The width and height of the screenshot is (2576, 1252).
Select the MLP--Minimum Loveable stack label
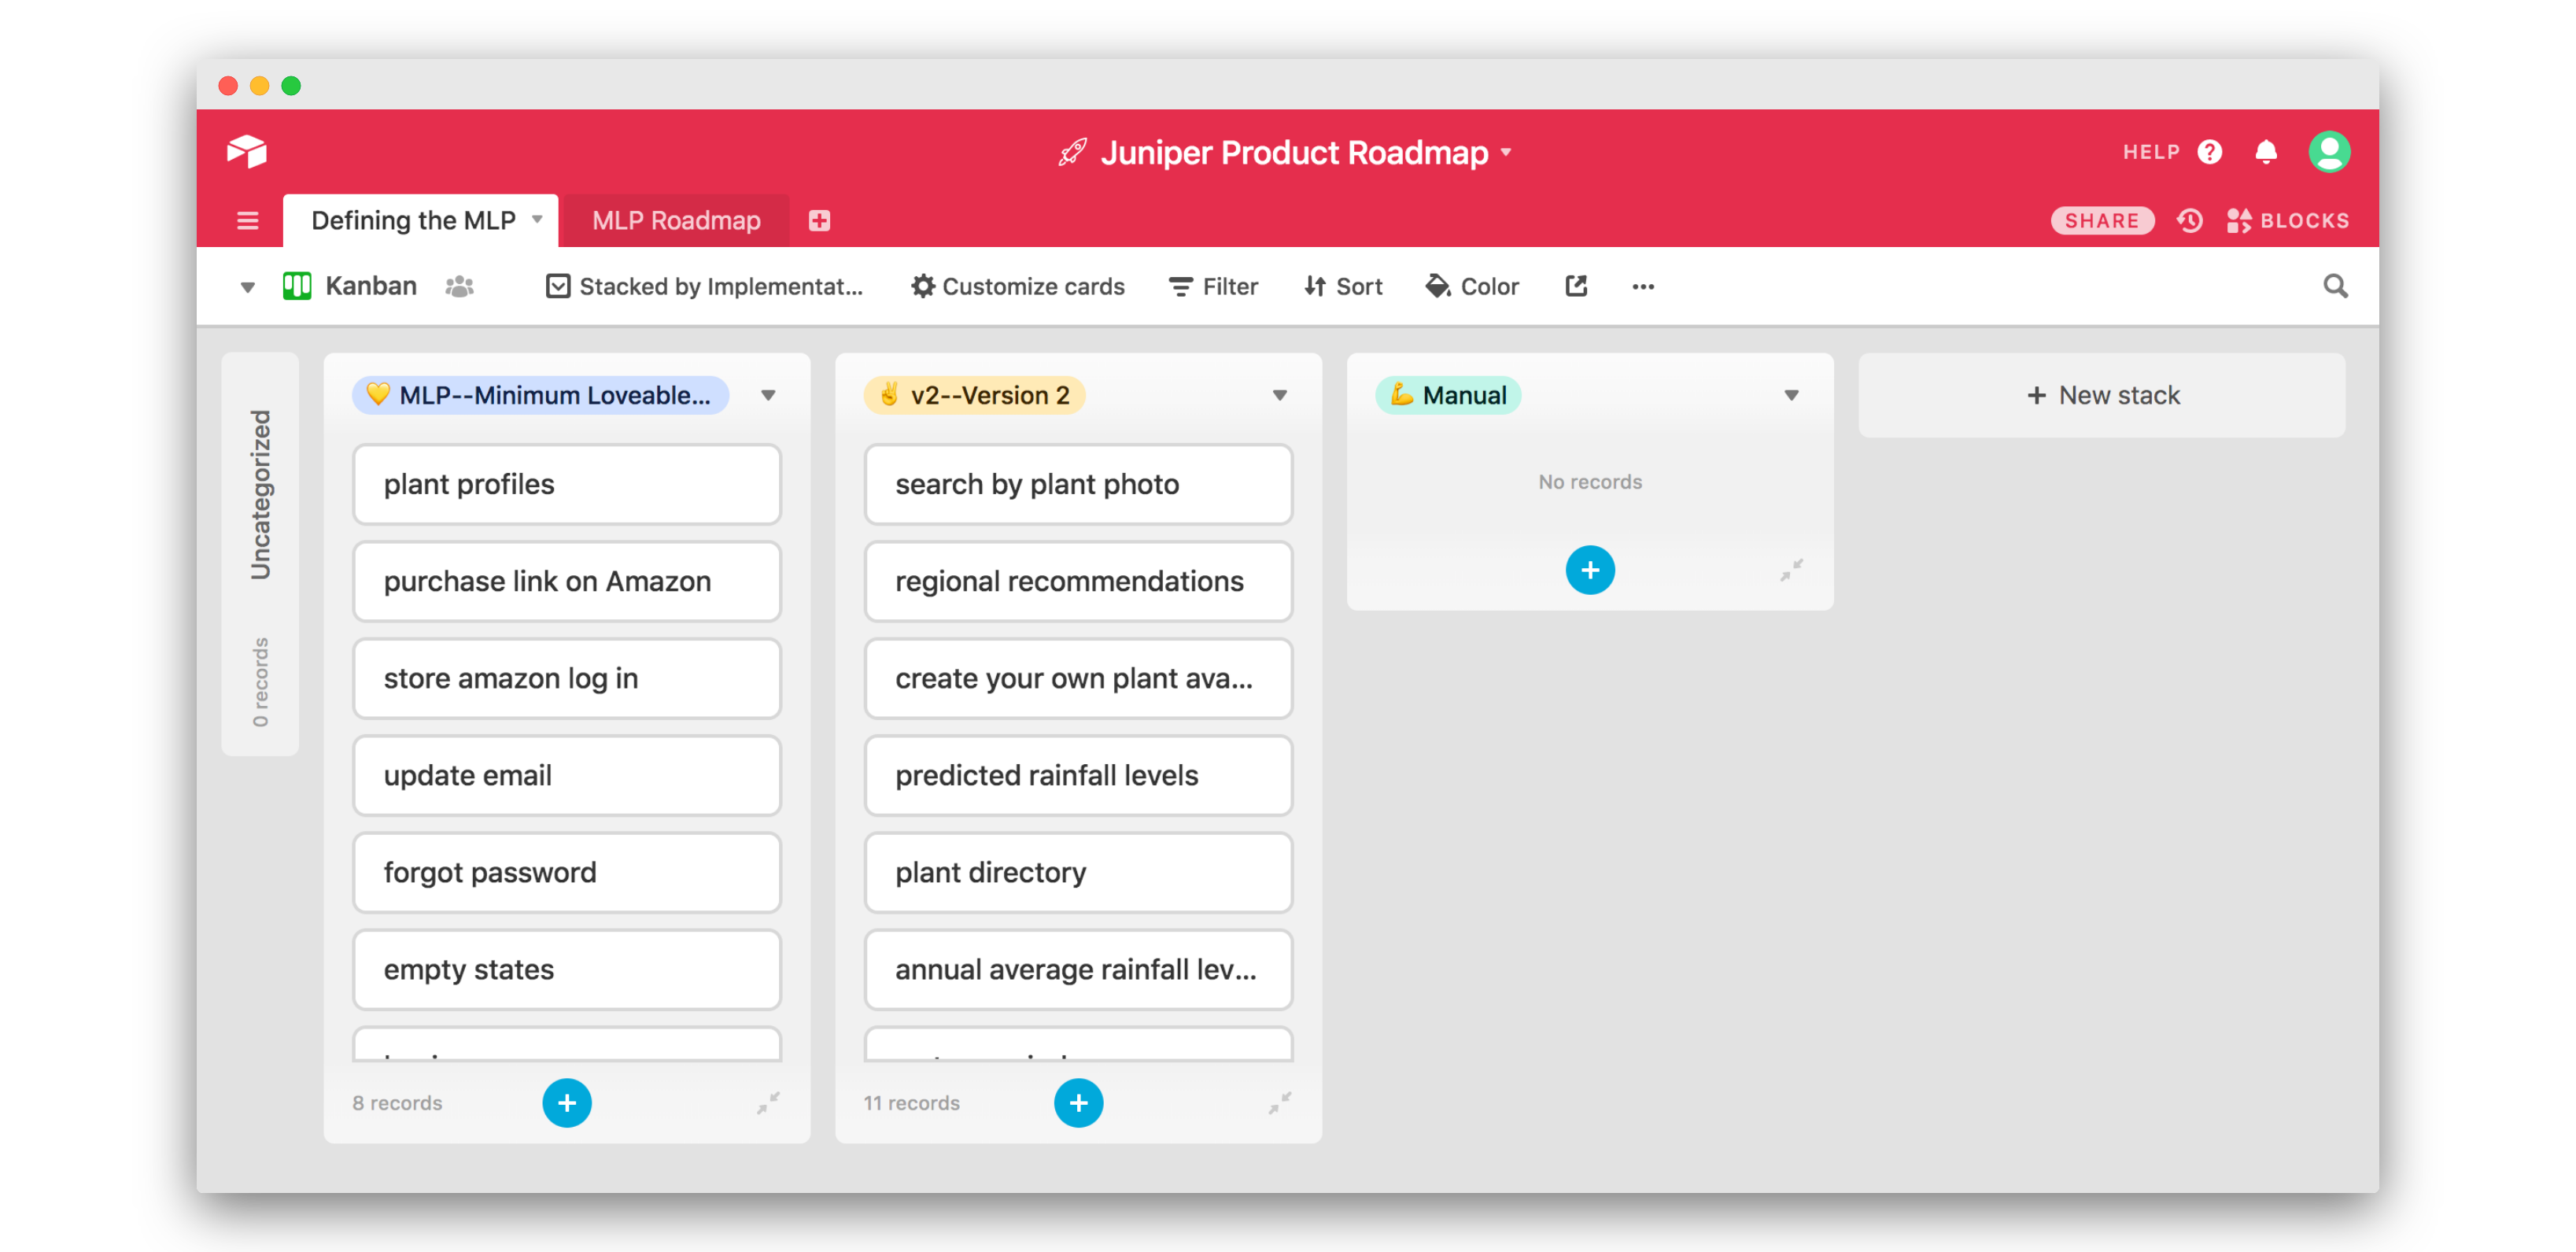540,396
